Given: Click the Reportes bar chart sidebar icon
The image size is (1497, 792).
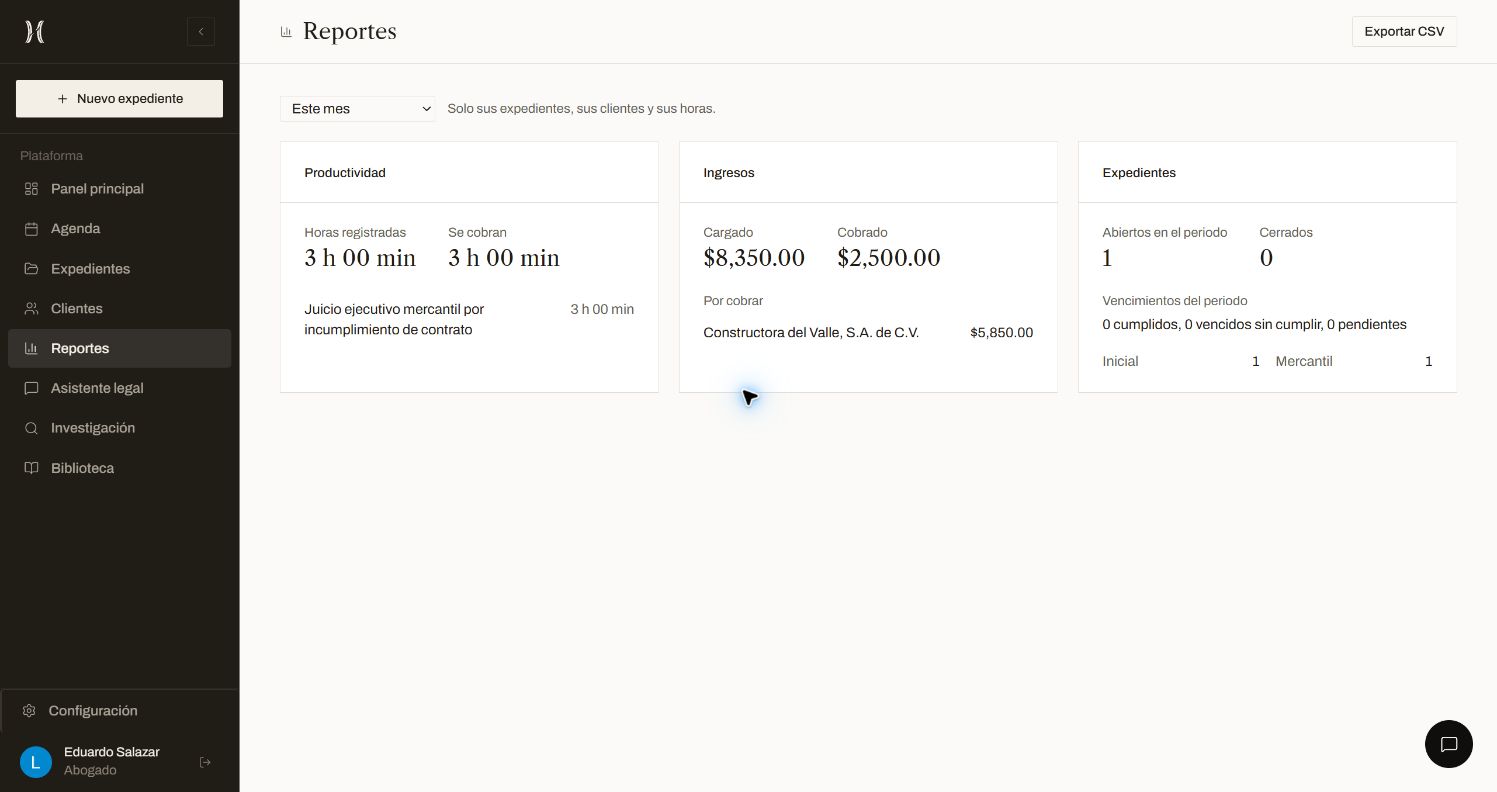Looking at the screenshot, I should point(31,349).
